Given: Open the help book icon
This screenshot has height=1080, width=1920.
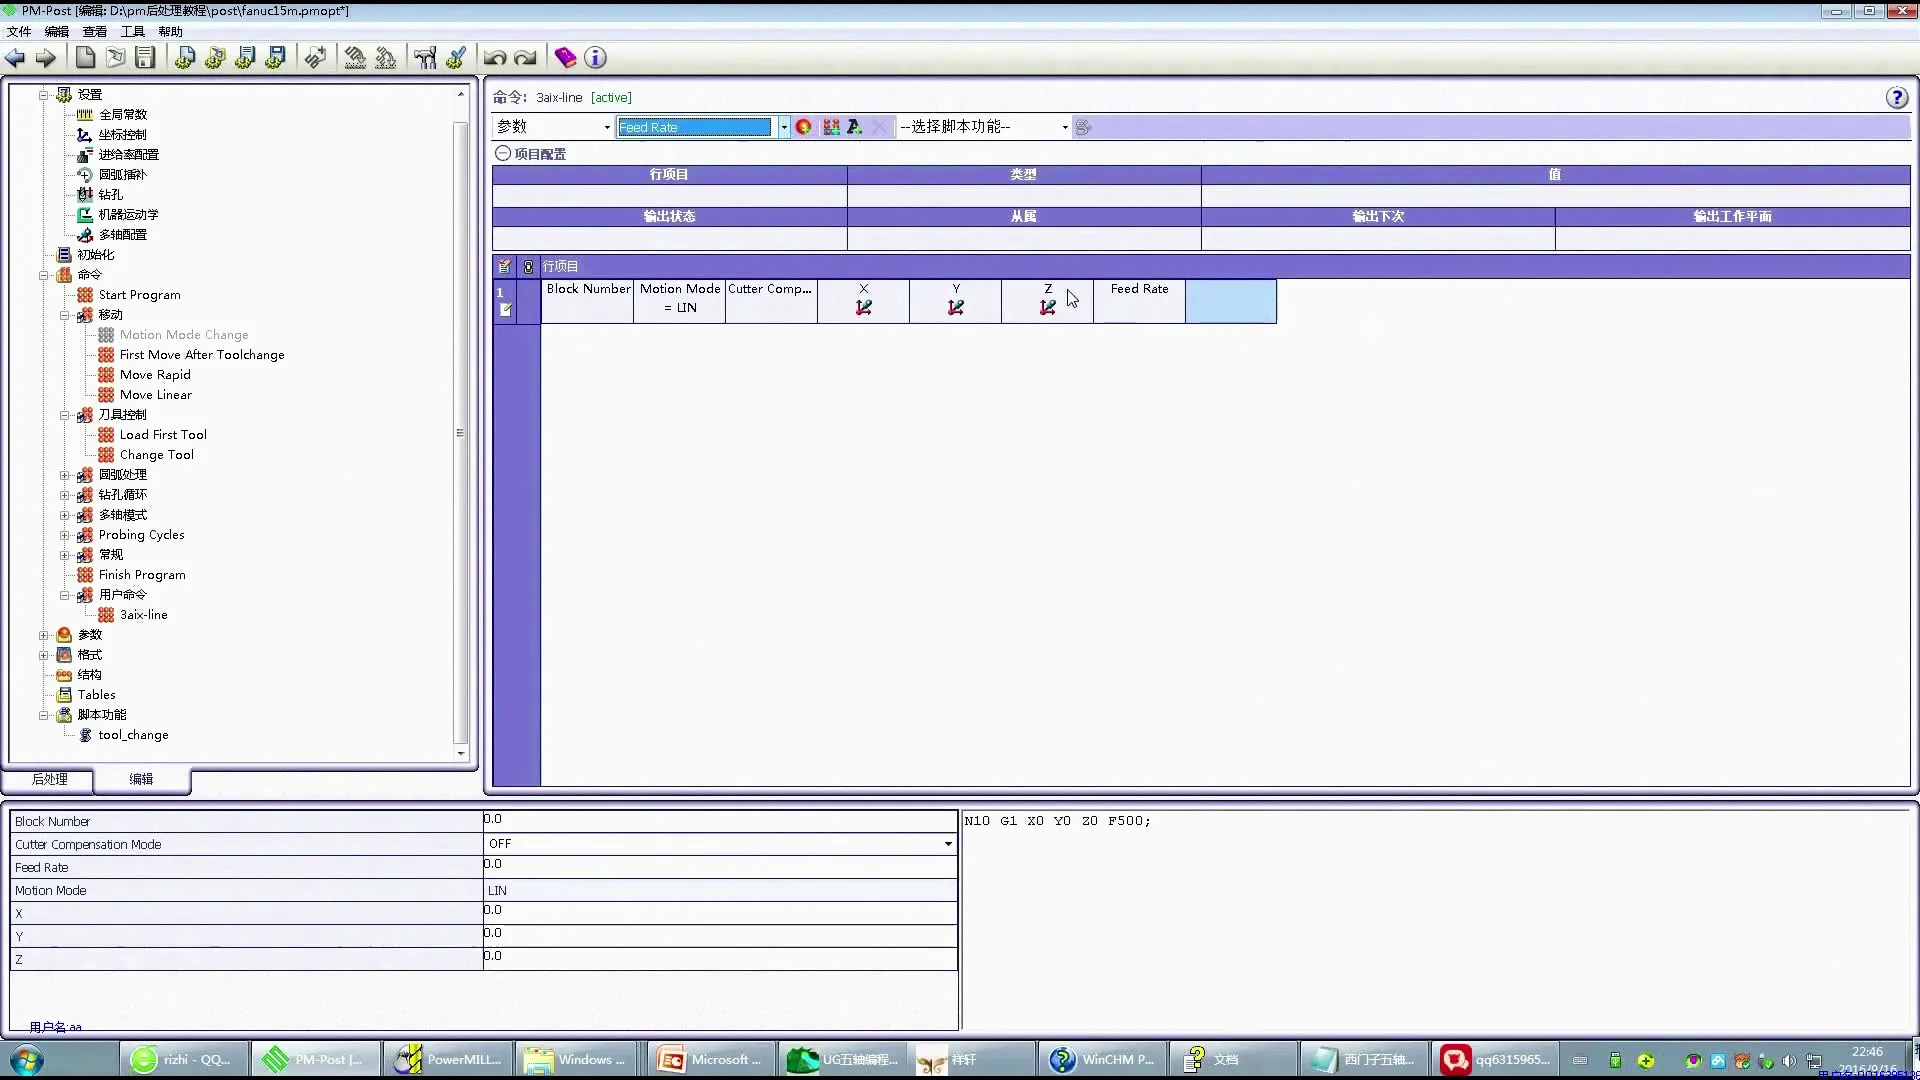Looking at the screenshot, I should click(565, 58).
